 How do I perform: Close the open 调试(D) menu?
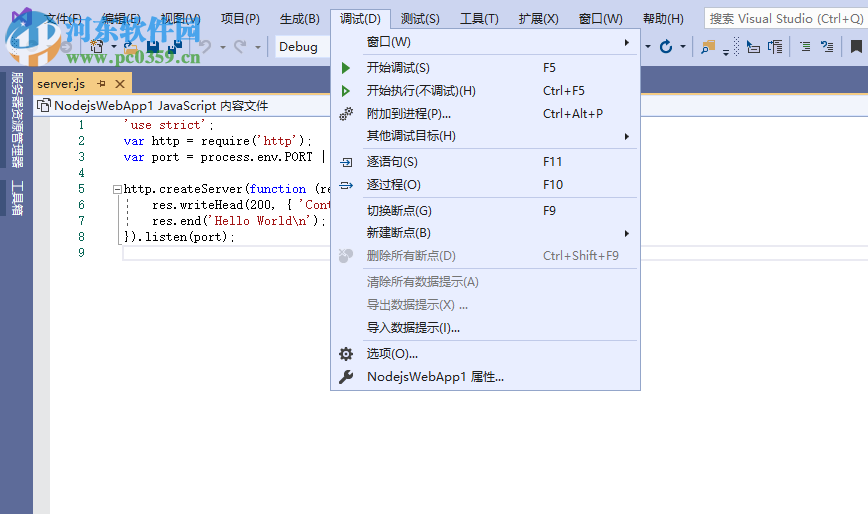[x=360, y=19]
